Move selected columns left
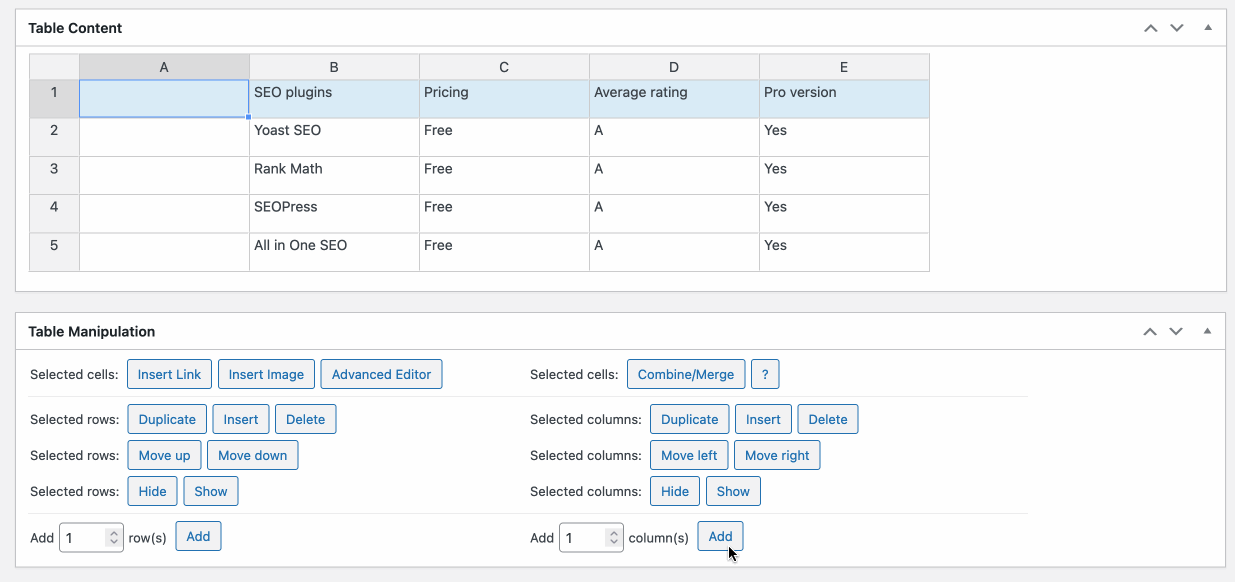 coord(689,455)
